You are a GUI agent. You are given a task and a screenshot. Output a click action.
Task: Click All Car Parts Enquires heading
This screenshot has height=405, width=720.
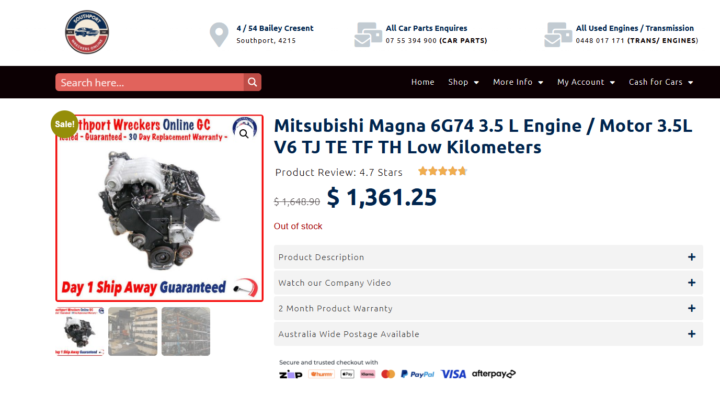pyautogui.click(x=426, y=28)
